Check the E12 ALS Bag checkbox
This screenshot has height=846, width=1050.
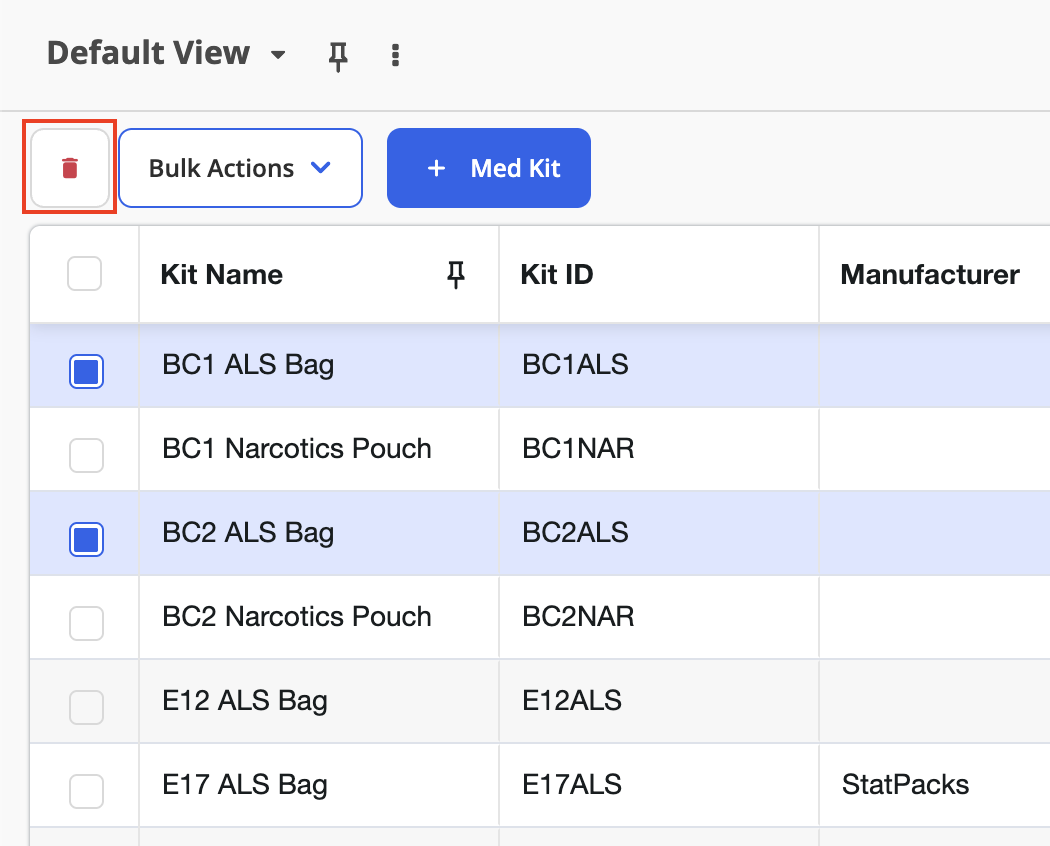[86, 707]
